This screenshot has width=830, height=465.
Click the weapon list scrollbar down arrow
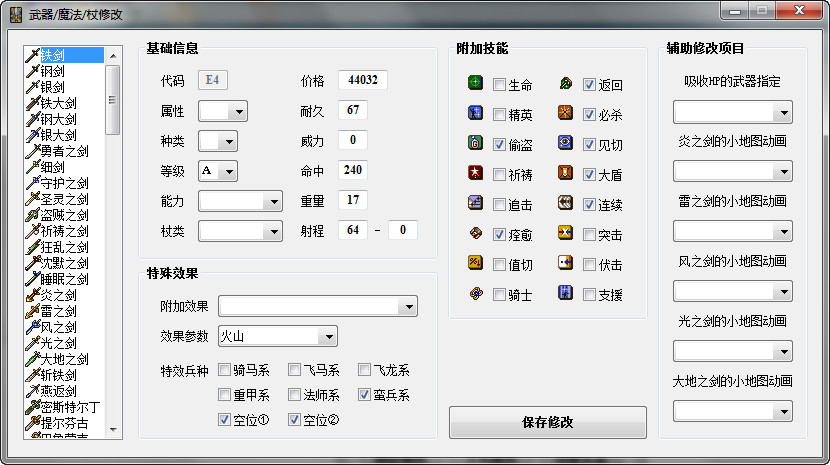click(113, 428)
